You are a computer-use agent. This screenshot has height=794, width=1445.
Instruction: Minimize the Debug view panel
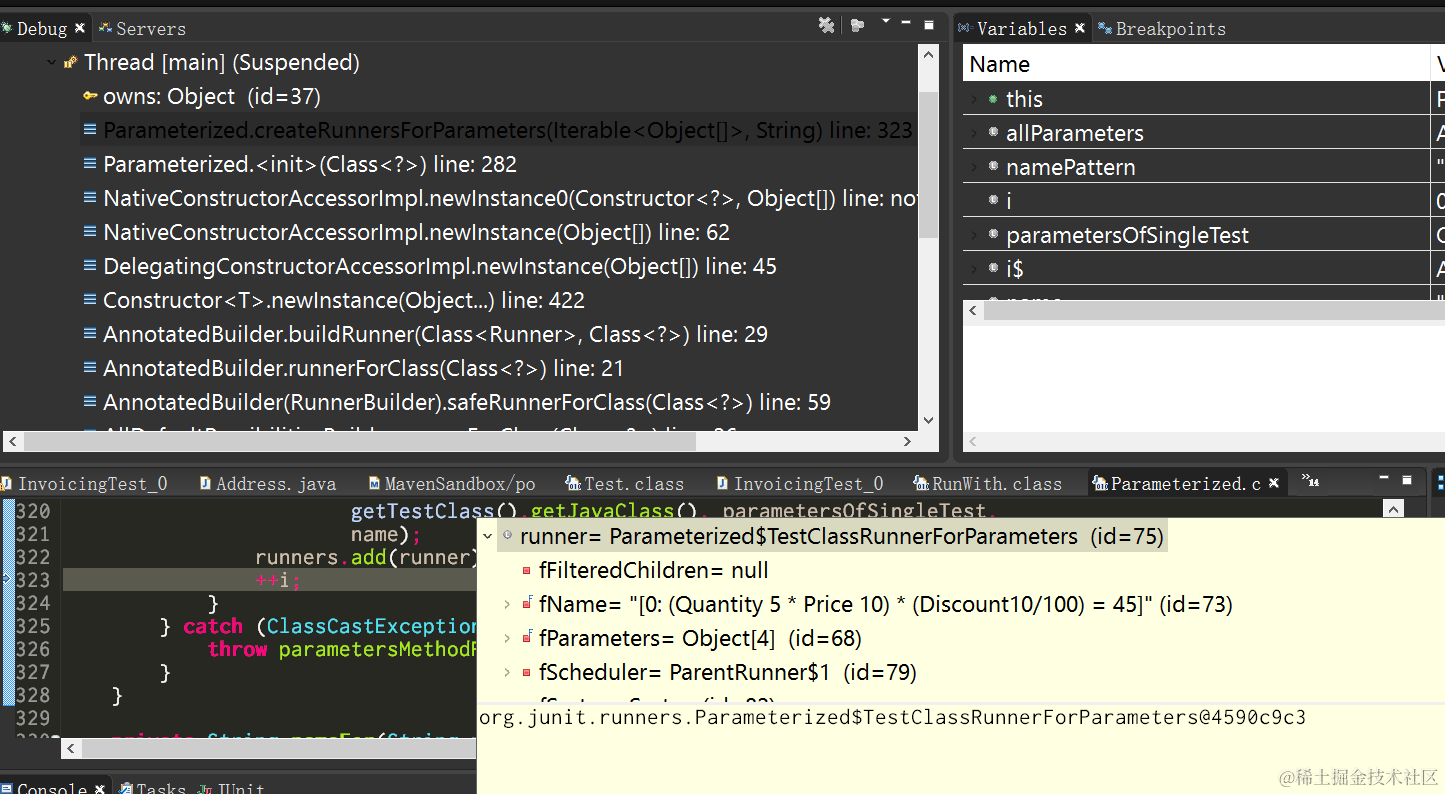click(906, 22)
